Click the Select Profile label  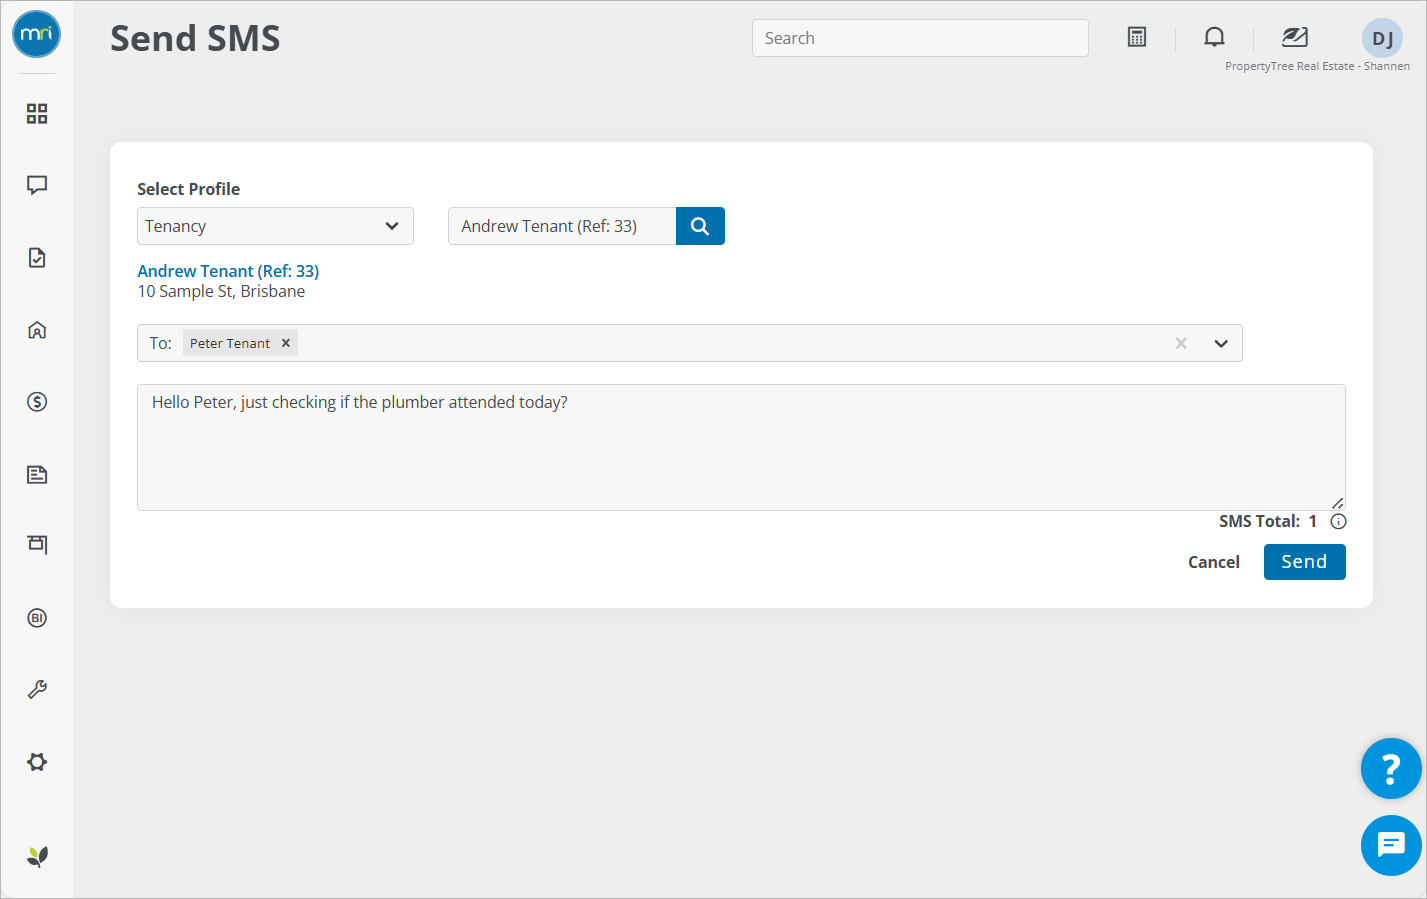188,189
